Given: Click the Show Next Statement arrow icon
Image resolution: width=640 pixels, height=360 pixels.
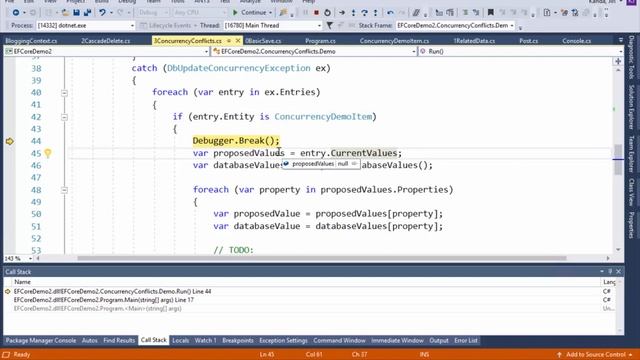Looking at the screenshot, I should pos(342,13).
